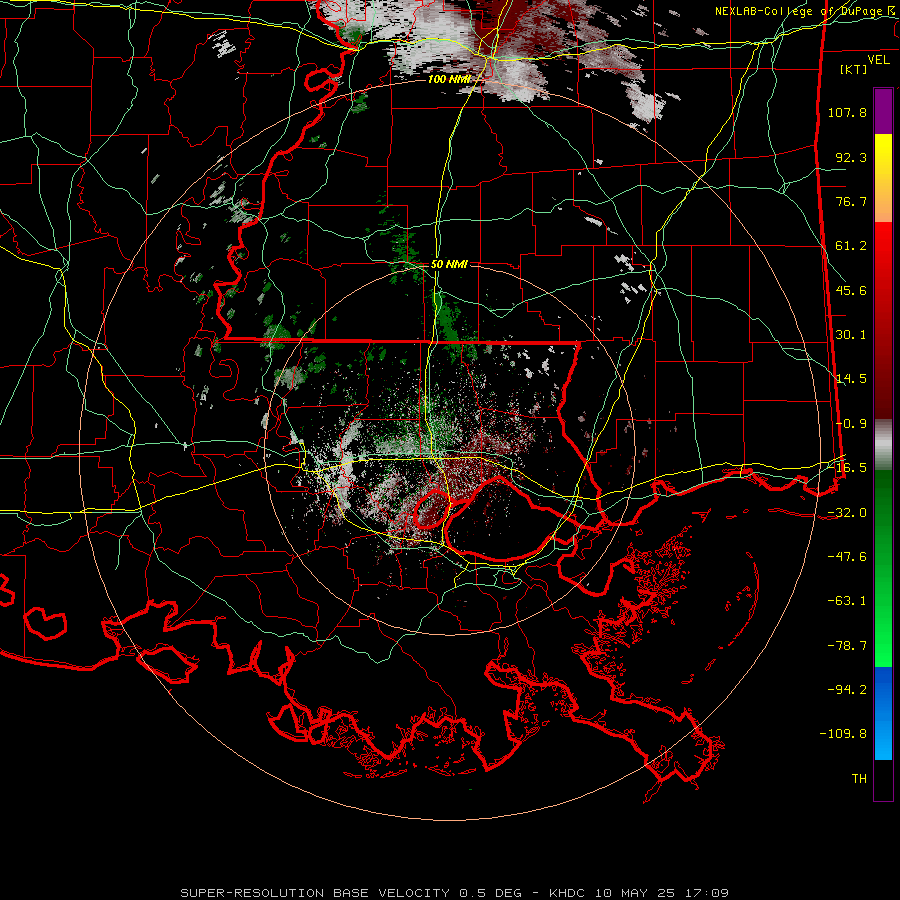
Task: Click the -47.6 legend value
Action: tap(847, 557)
